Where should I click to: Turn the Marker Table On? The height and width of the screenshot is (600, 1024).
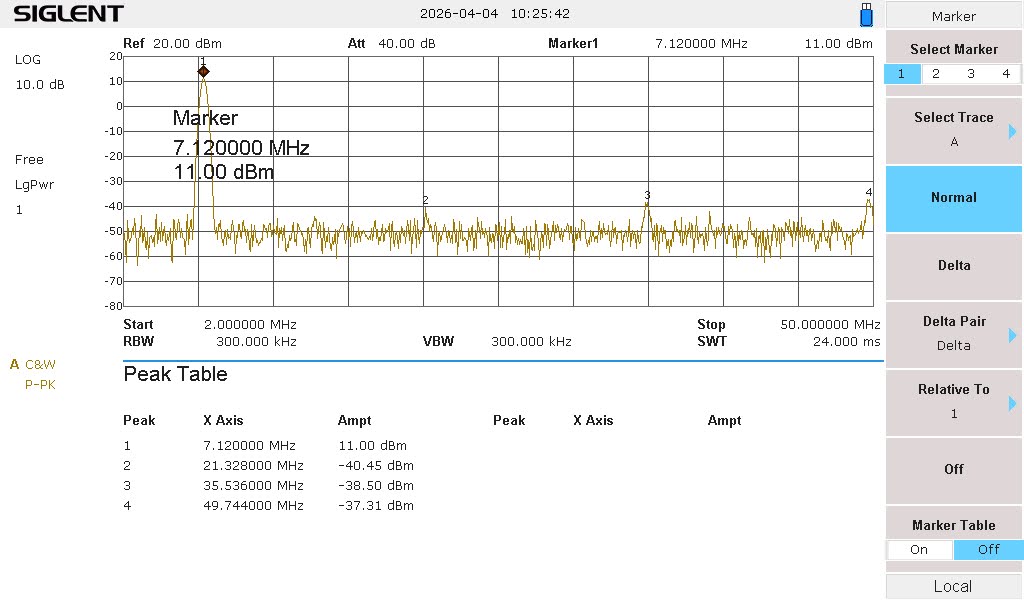click(x=919, y=550)
